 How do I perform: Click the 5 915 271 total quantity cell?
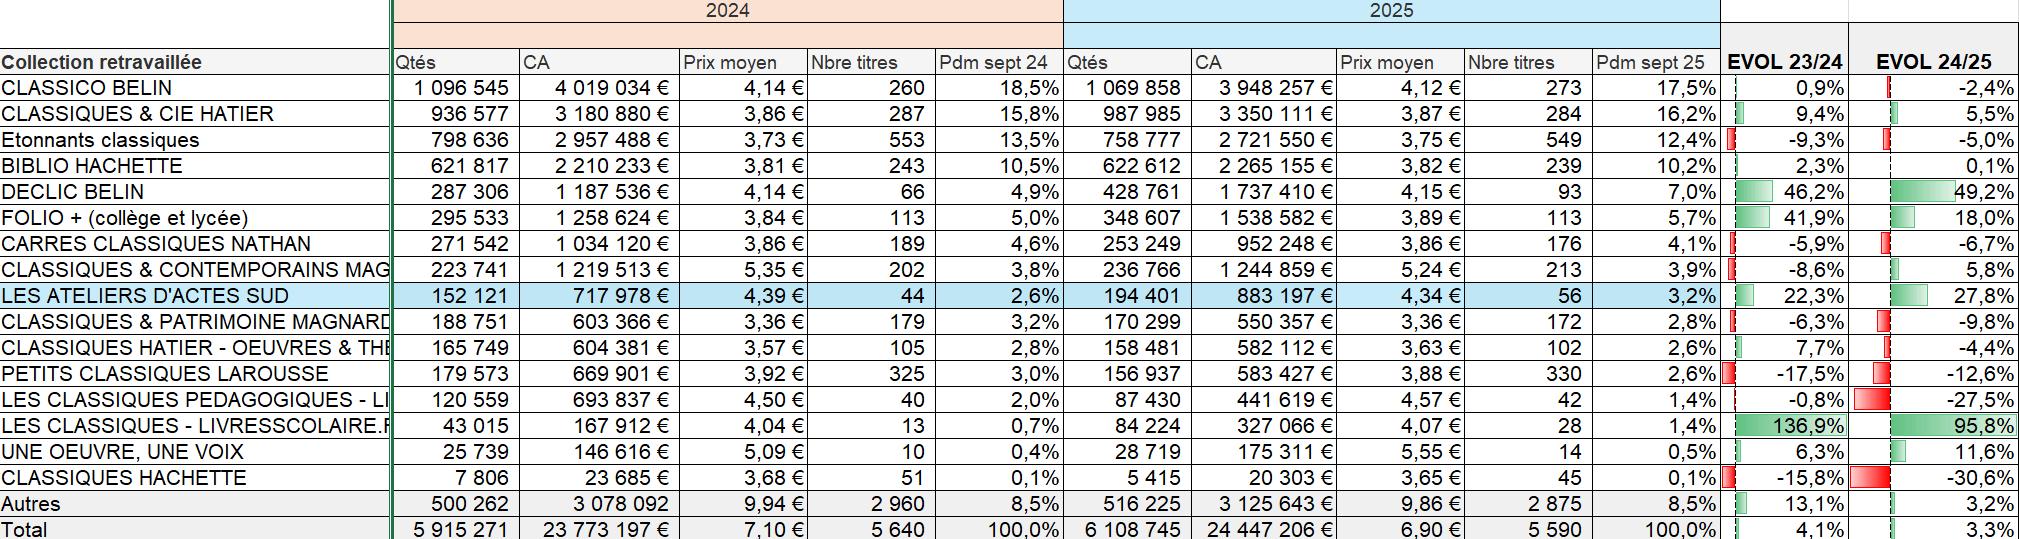click(456, 529)
